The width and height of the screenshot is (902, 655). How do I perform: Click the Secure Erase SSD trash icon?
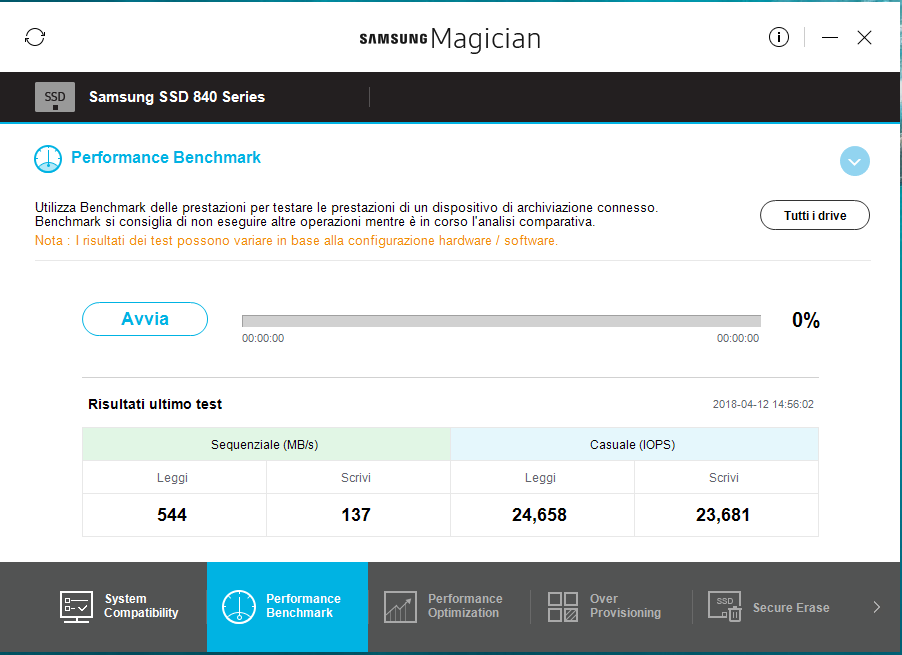tap(724, 607)
